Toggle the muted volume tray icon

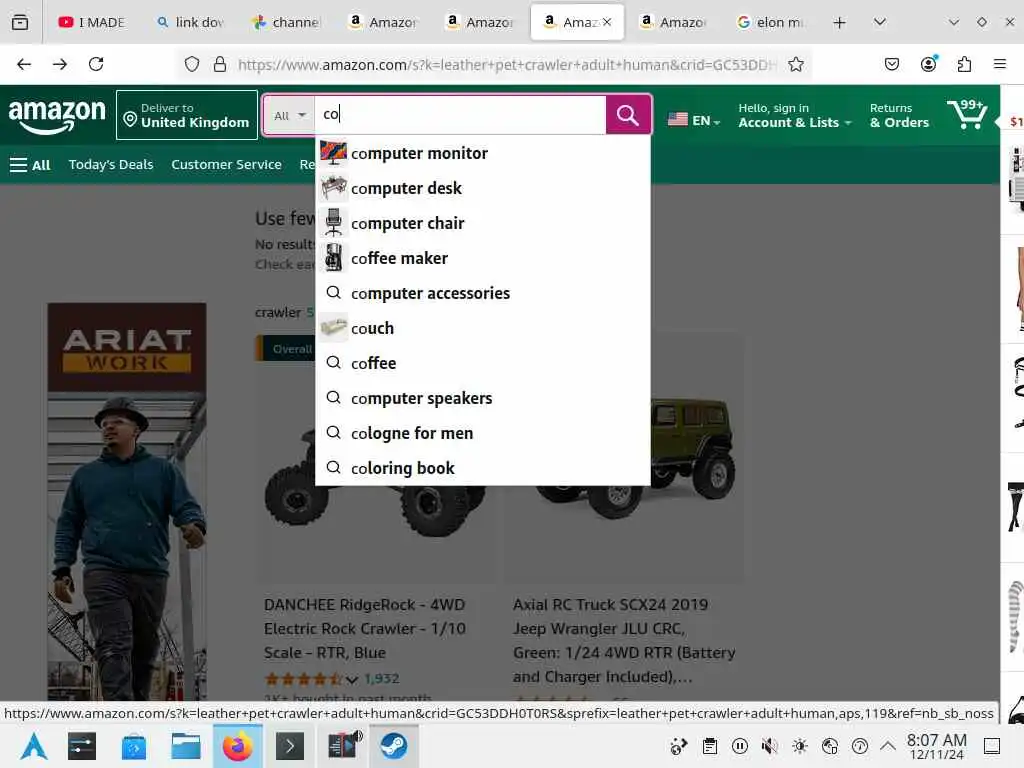(769, 746)
